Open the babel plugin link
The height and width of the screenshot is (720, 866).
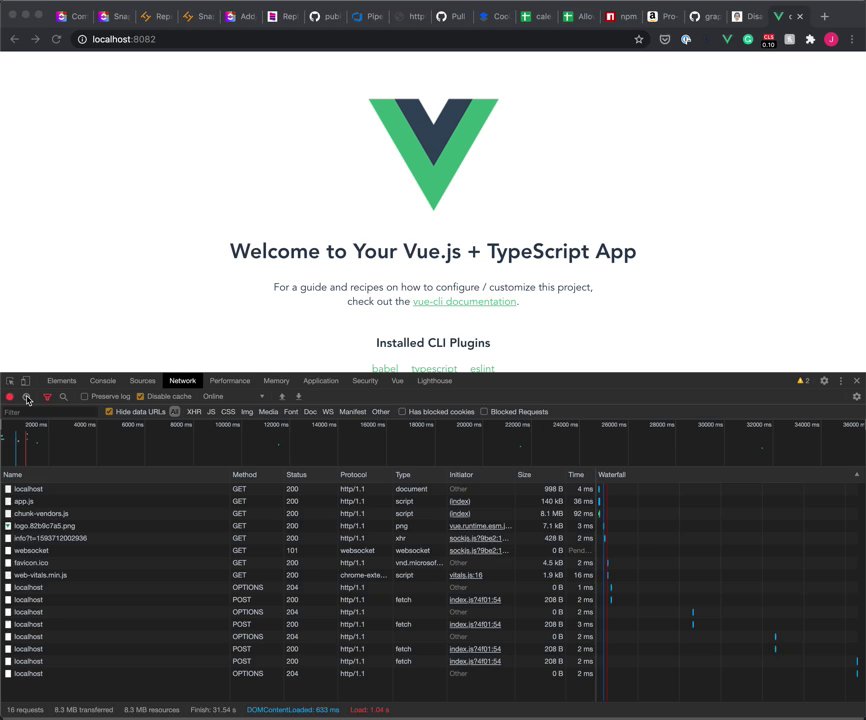point(385,368)
